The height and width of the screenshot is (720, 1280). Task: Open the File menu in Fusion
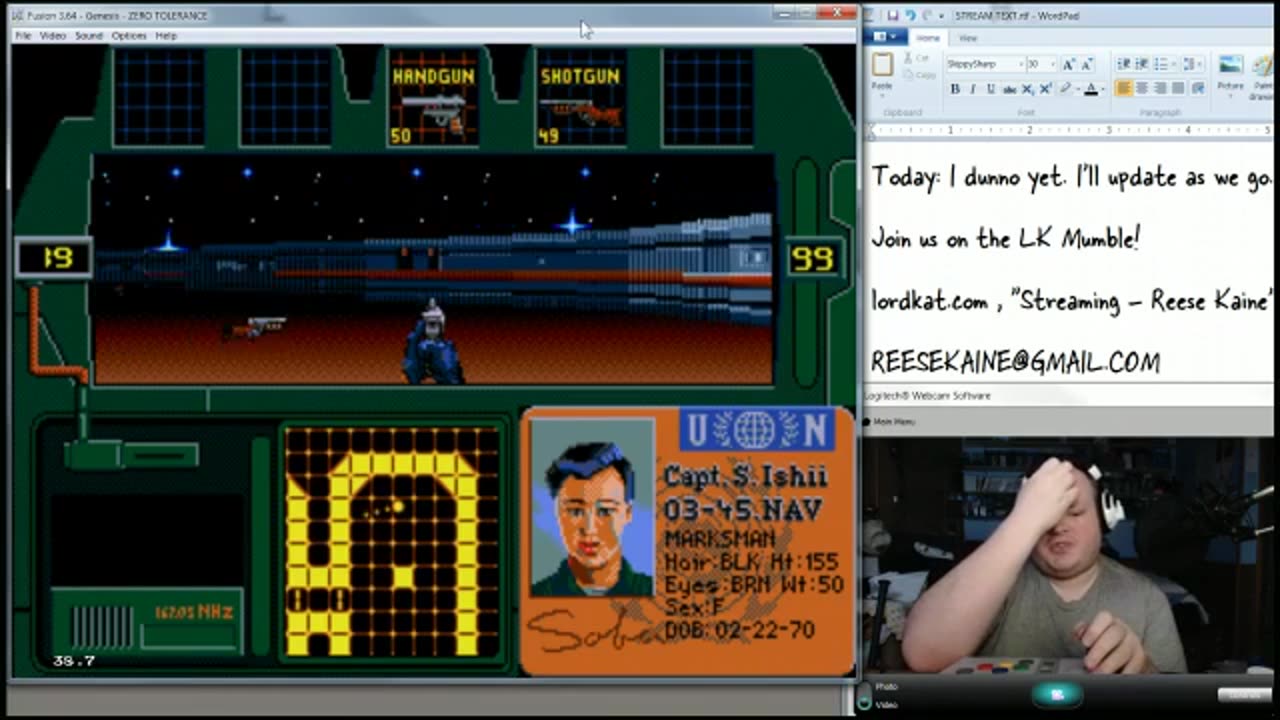22,35
